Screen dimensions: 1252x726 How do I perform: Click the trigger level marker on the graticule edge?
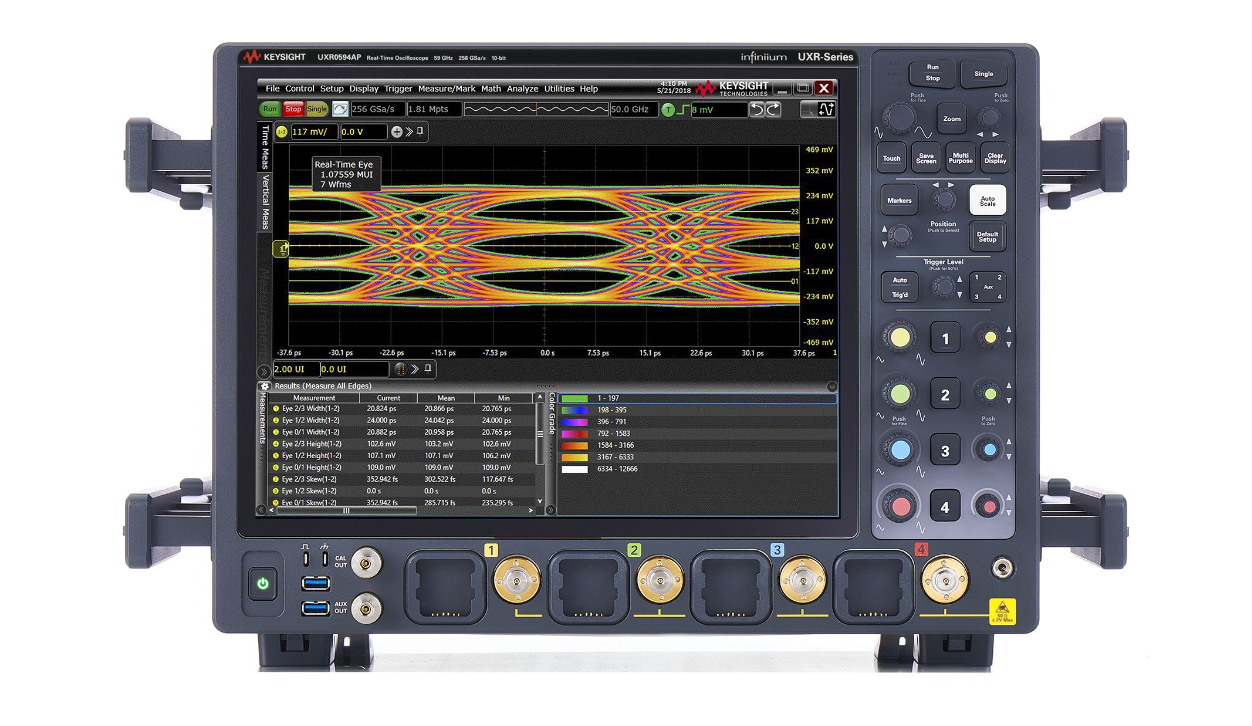[283, 248]
